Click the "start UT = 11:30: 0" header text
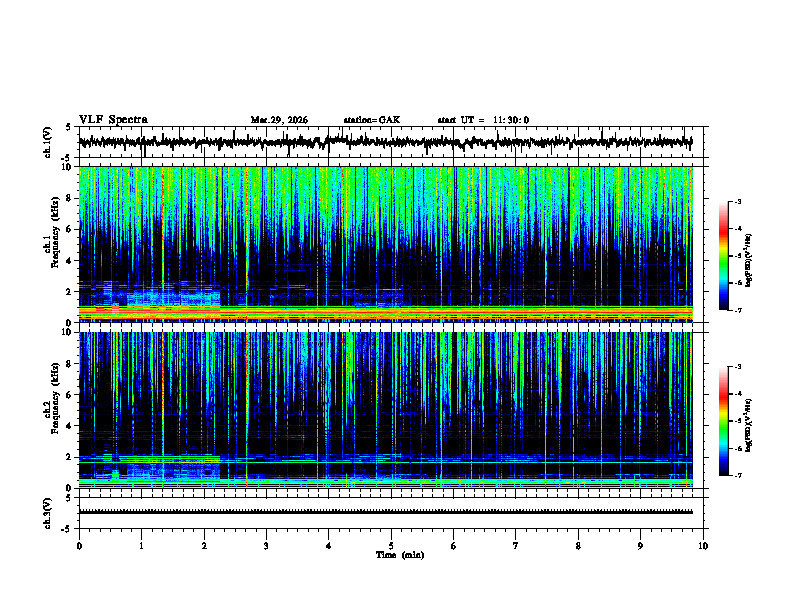 point(483,120)
